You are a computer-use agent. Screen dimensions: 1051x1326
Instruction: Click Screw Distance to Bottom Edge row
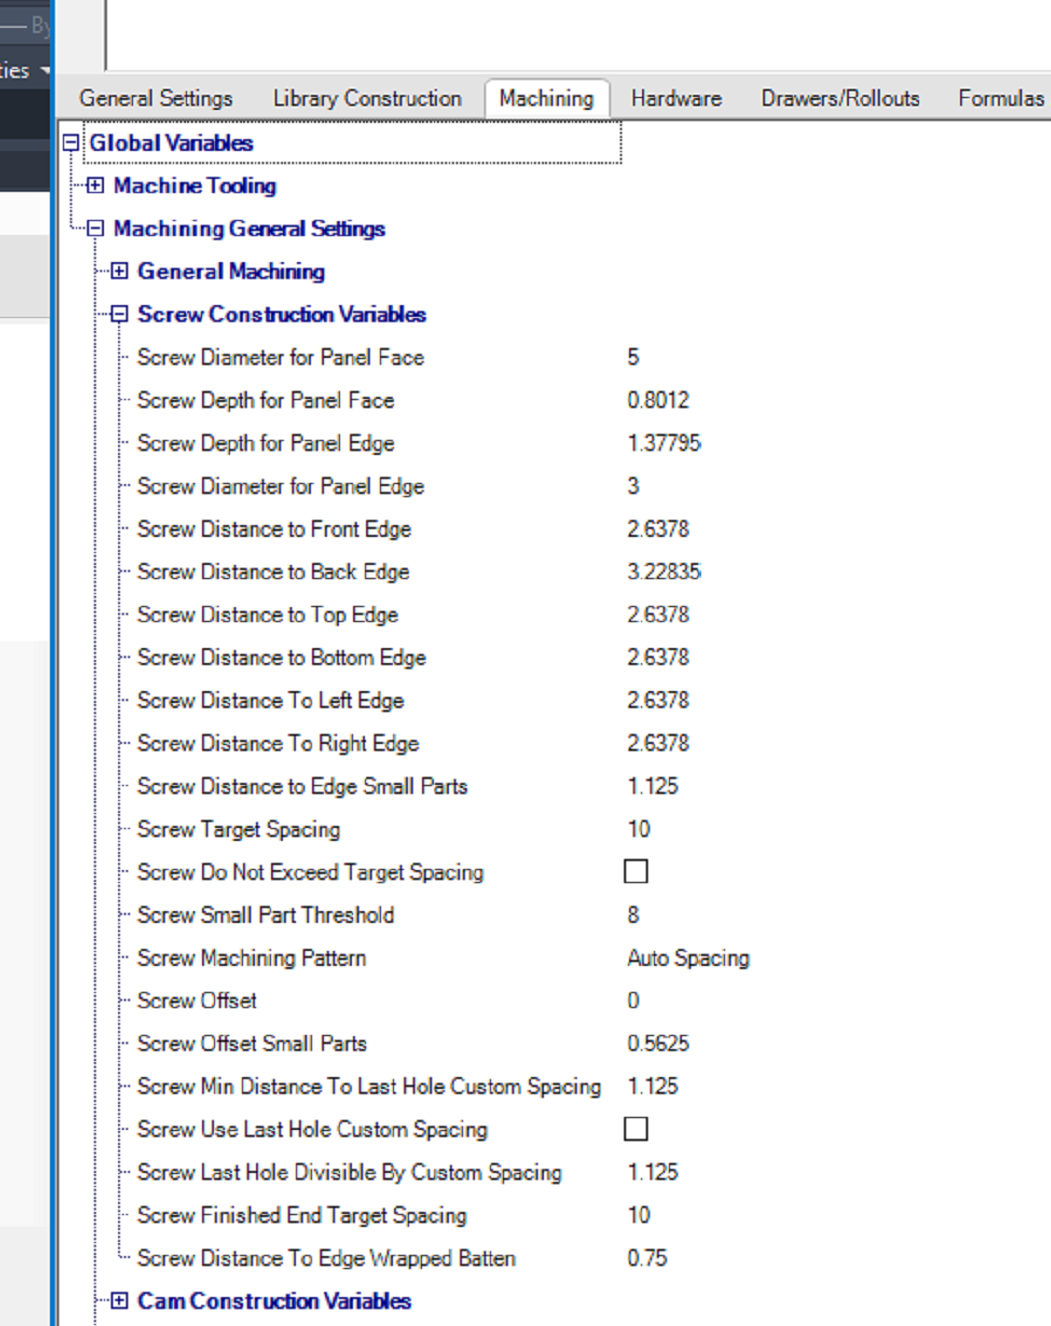pyautogui.click(x=281, y=657)
